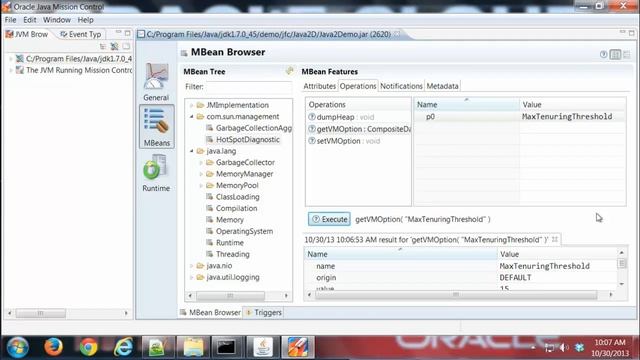The height and width of the screenshot is (360, 640).
Task: Click the volume icon in system tray
Action: (x=564, y=347)
